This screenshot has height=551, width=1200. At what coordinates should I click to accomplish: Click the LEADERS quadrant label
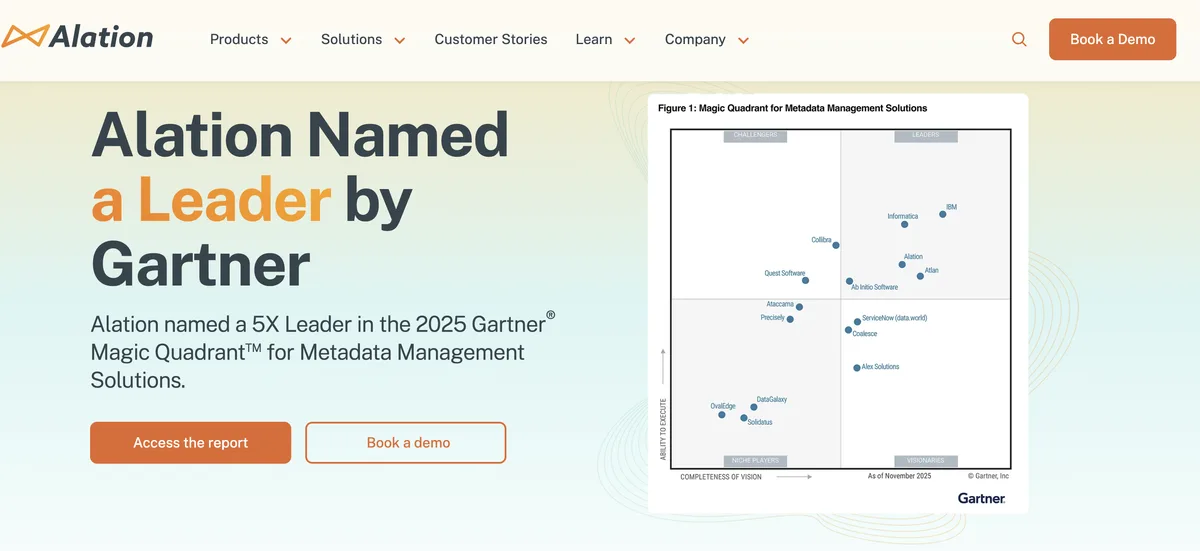[x=925, y=135]
